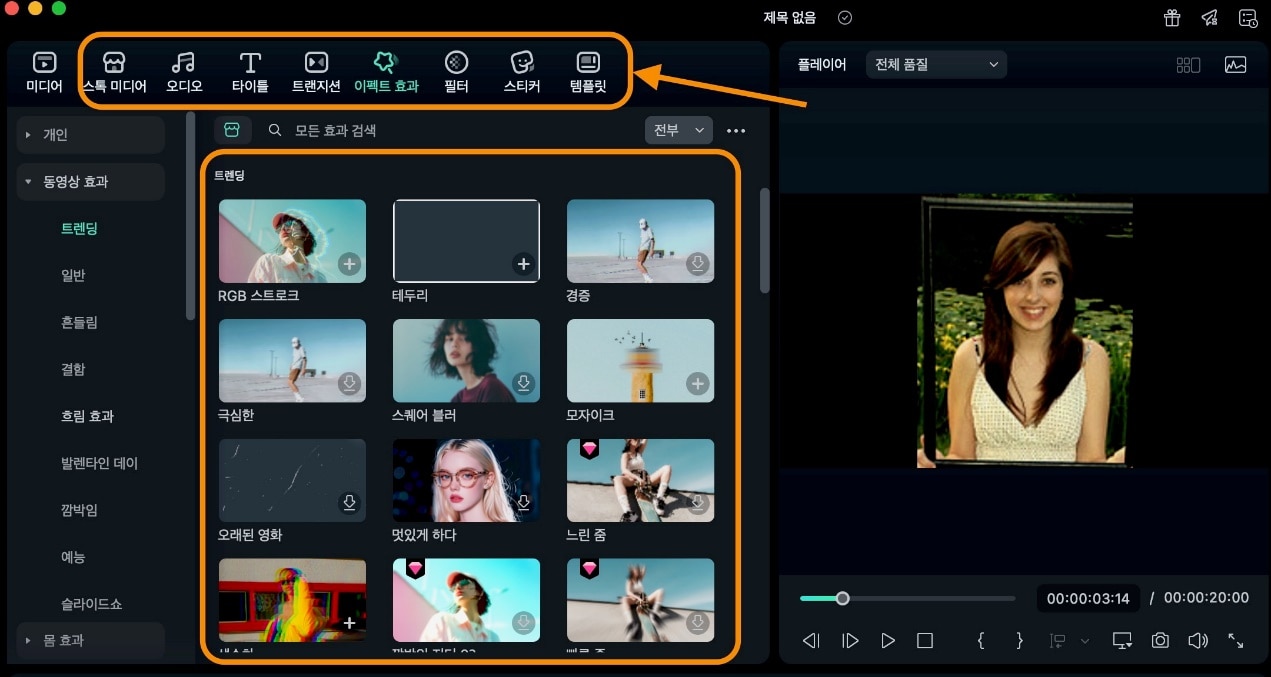The height and width of the screenshot is (677, 1271).
Task: Open the player scopes image icon
Action: tap(1236, 65)
